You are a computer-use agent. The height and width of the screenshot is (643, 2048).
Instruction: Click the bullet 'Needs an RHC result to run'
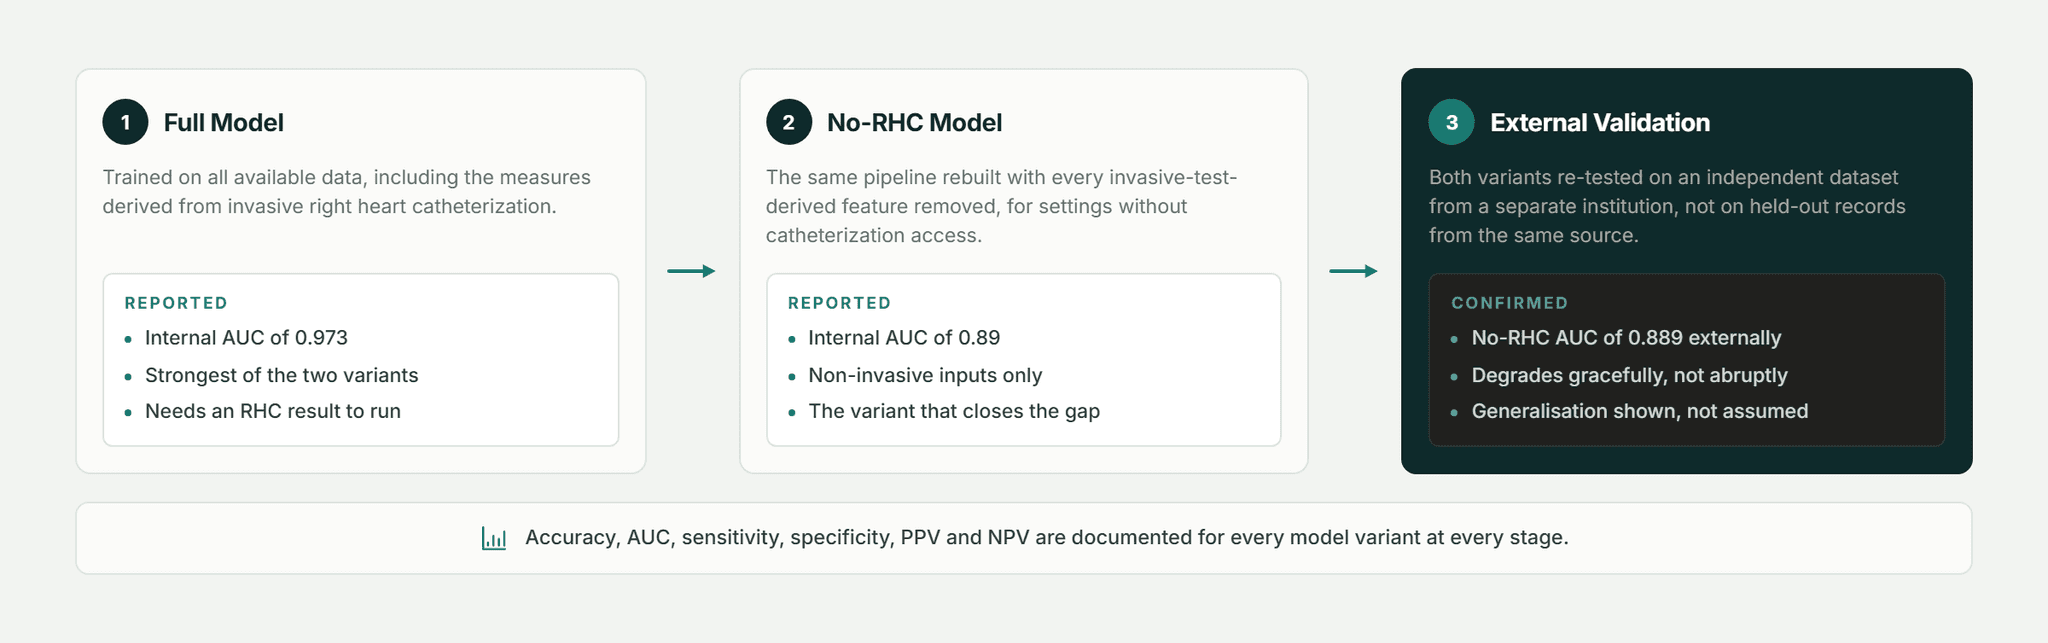273,411
